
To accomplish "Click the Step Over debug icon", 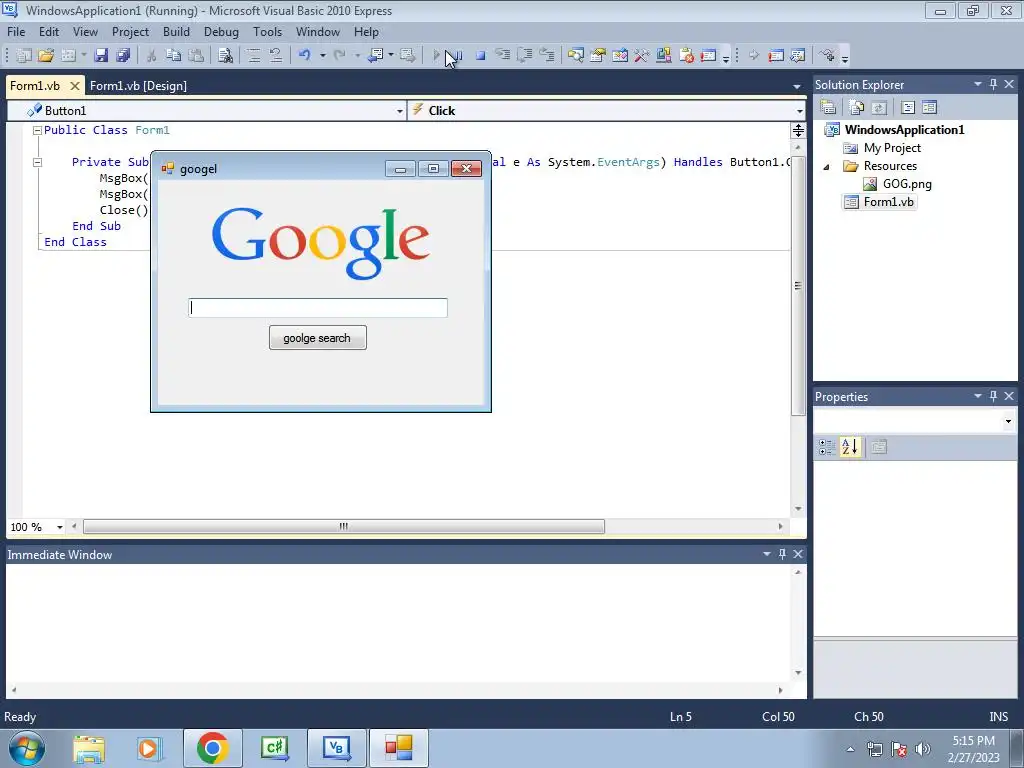I will 524,56.
